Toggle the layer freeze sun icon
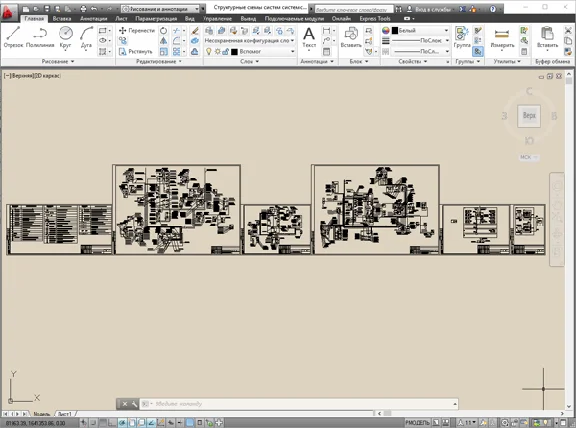Screen dimensions: 576x428 [217, 51]
